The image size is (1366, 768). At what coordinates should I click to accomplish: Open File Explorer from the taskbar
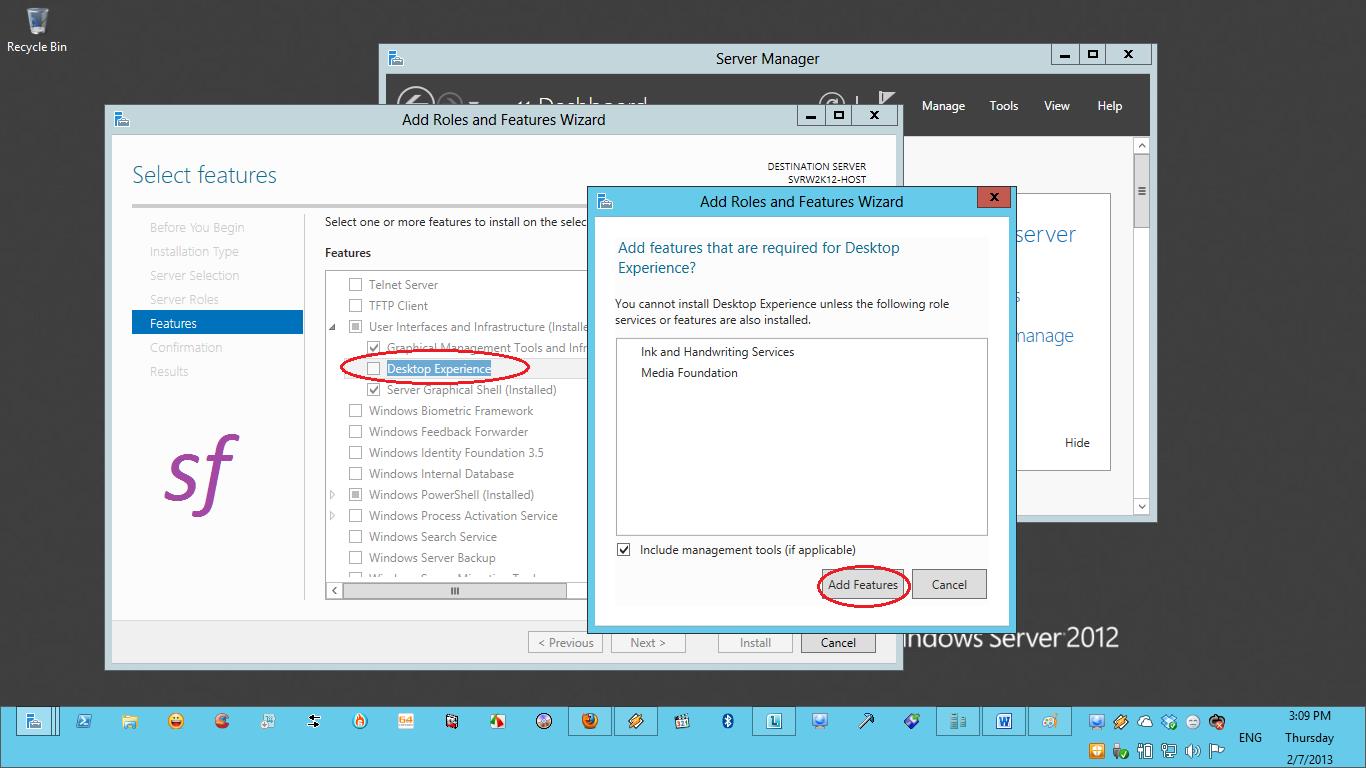tap(130, 721)
